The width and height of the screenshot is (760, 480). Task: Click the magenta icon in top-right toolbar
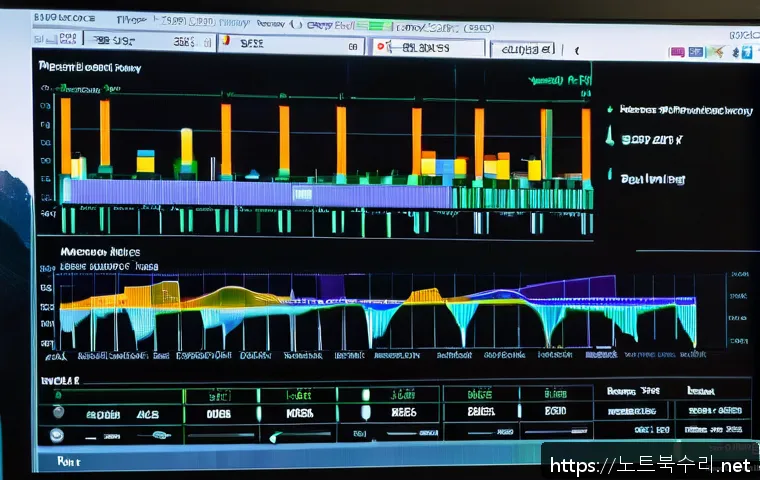pos(677,52)
